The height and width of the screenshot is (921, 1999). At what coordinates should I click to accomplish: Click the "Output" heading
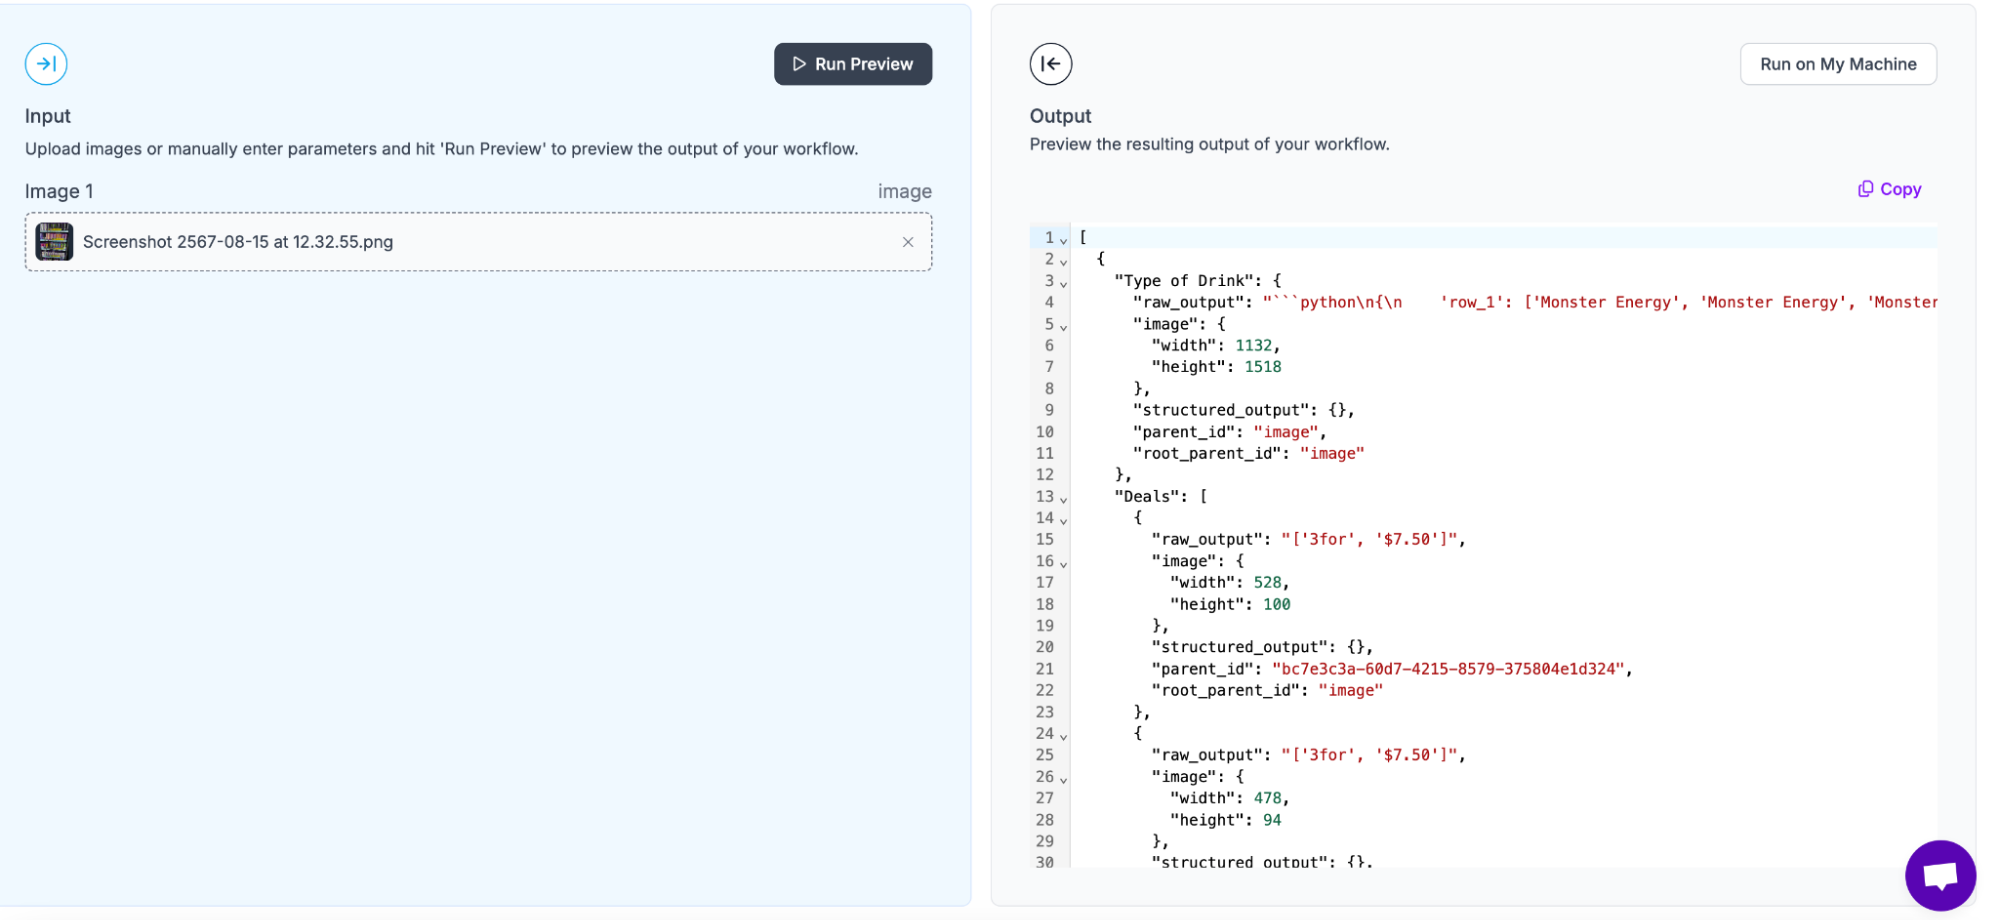[1060, 116]
